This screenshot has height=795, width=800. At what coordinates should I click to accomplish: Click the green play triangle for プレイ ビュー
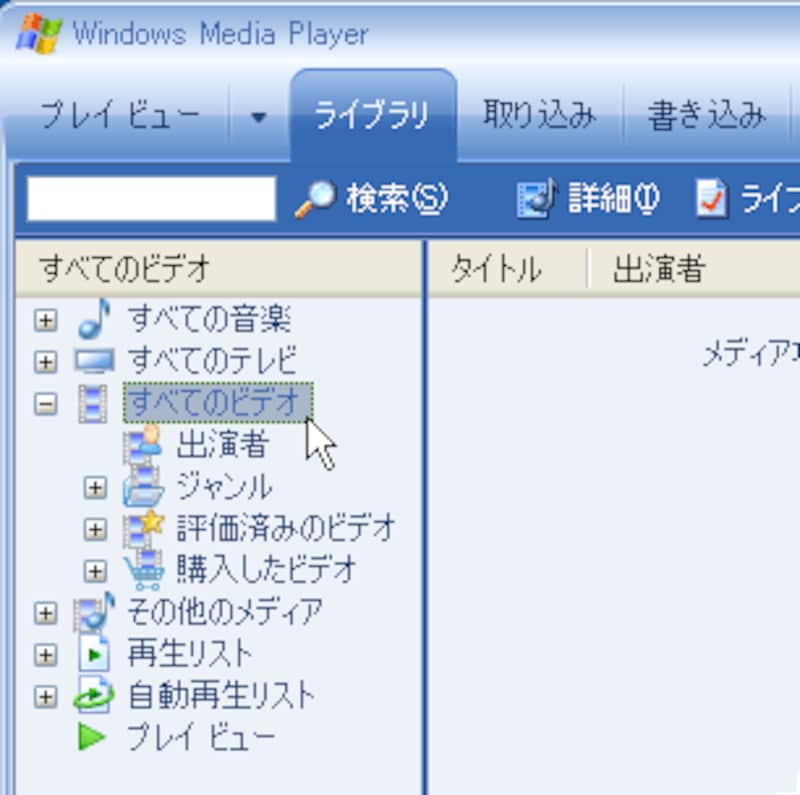point(92,737)
